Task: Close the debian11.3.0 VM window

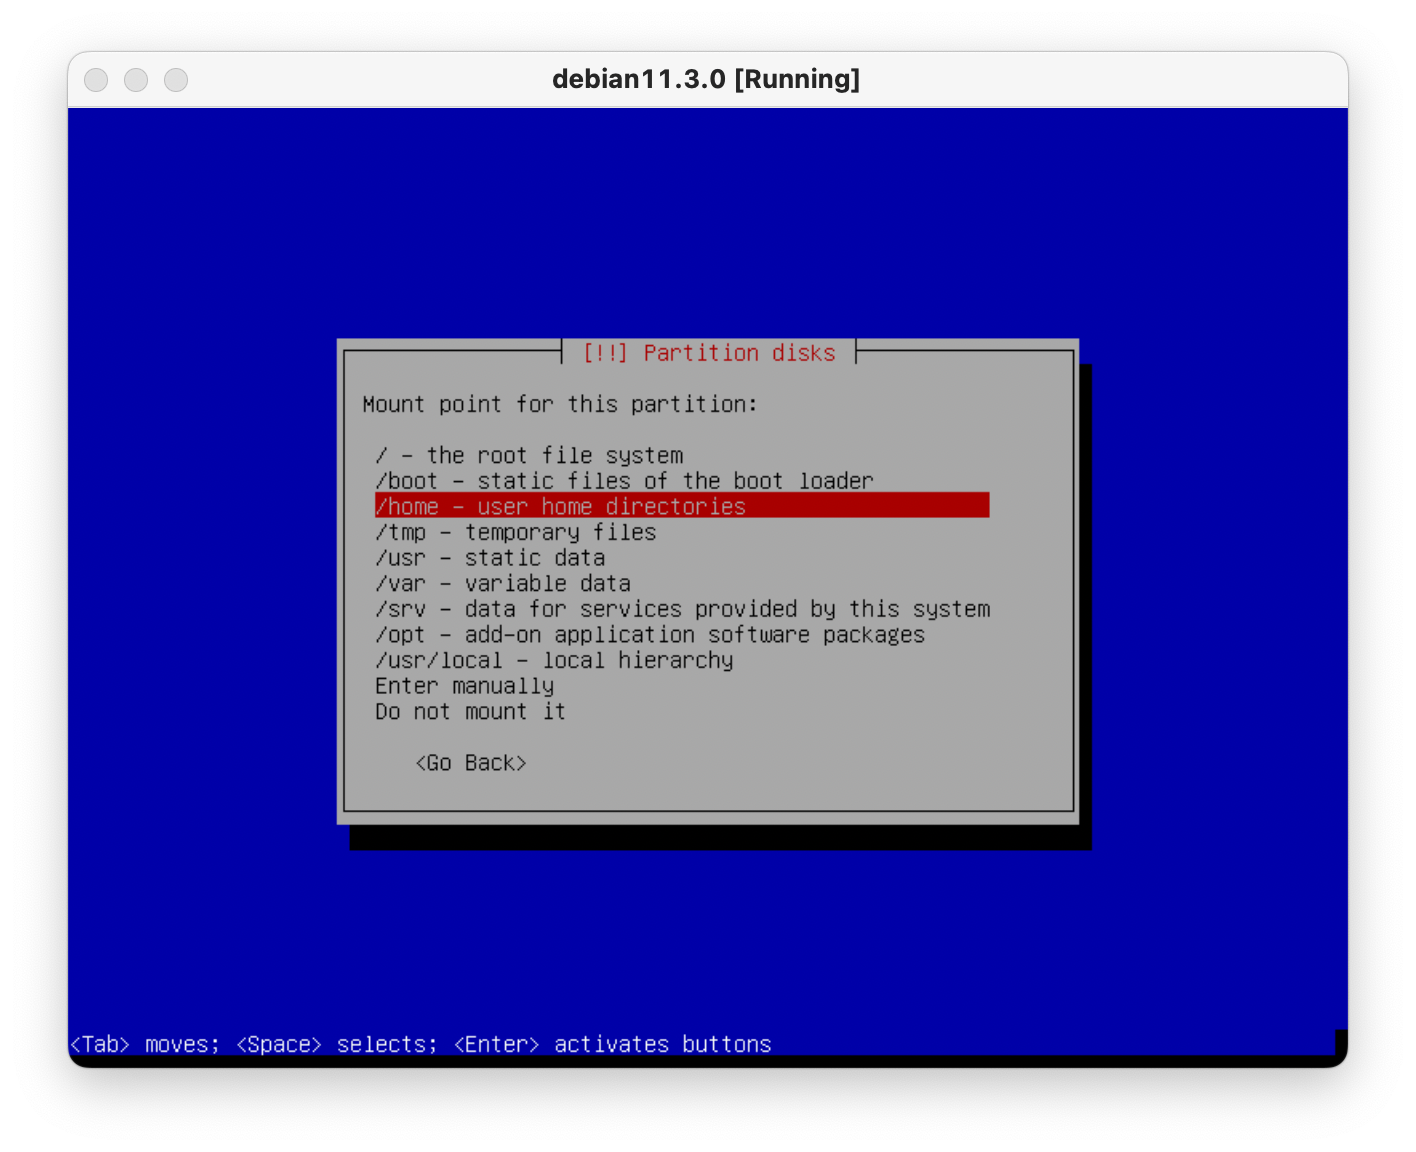Action: 96,80
